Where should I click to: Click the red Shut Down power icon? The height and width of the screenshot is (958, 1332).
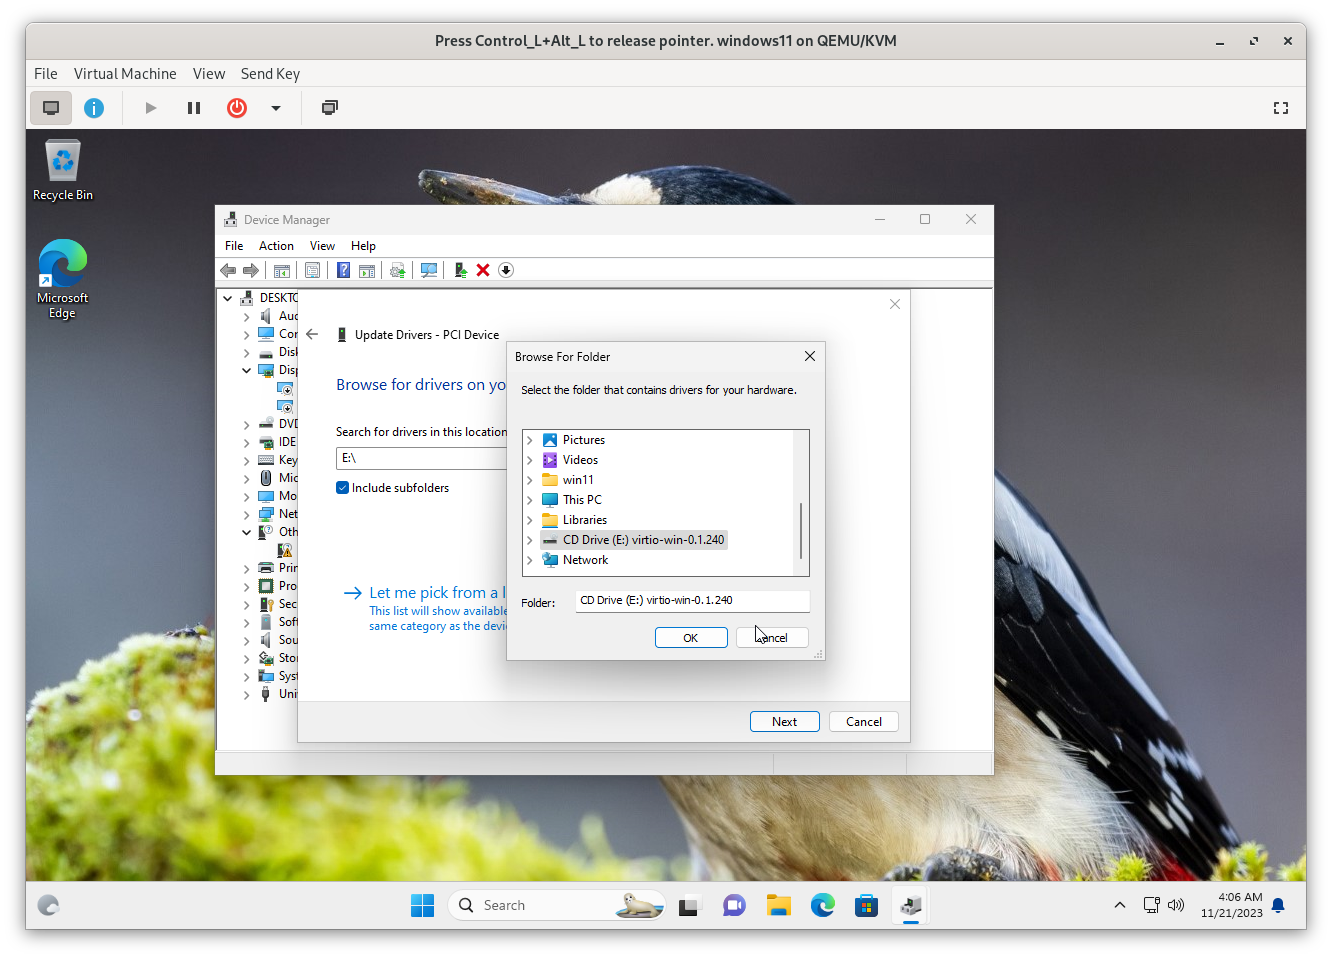[237, 108]
